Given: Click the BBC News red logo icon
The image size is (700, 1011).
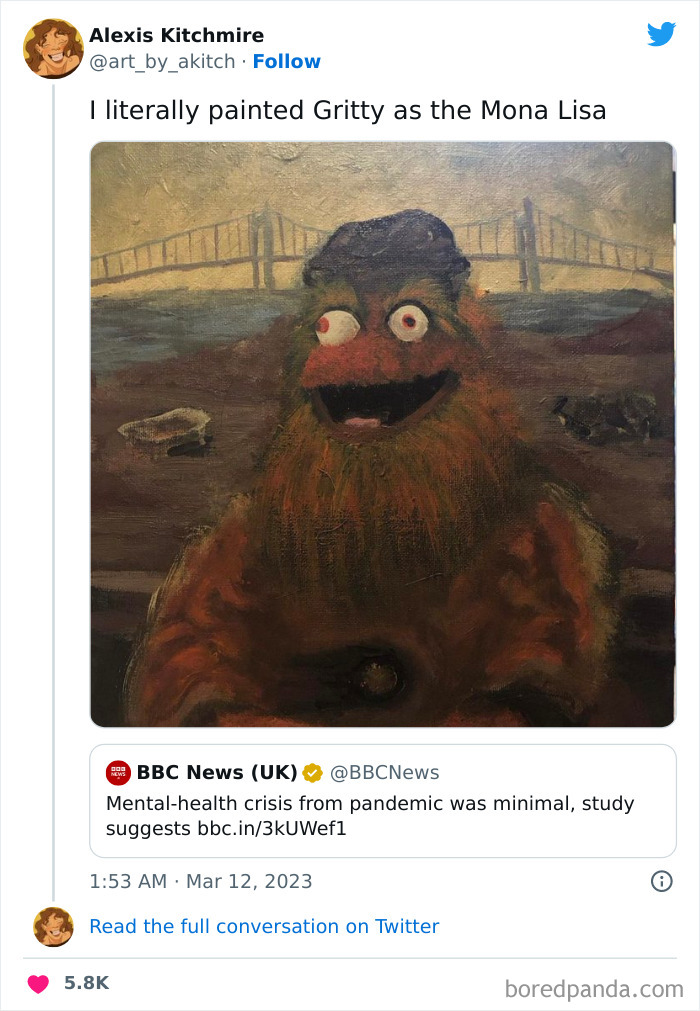Looking at the screenshot, I should 118,772.
